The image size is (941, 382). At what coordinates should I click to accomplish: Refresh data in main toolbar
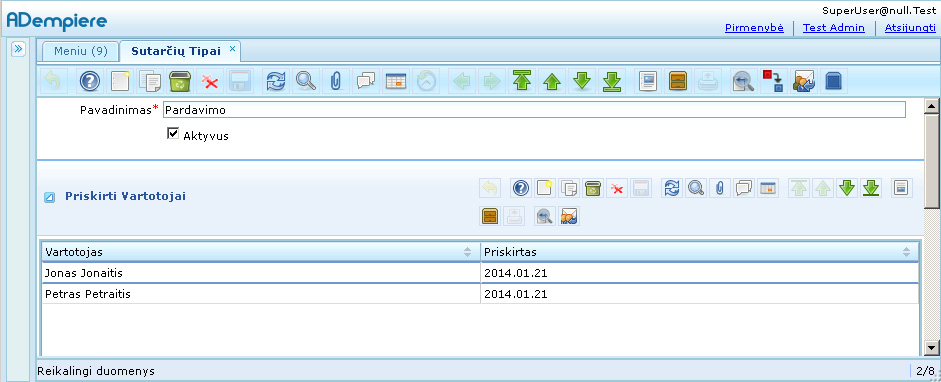275,81
